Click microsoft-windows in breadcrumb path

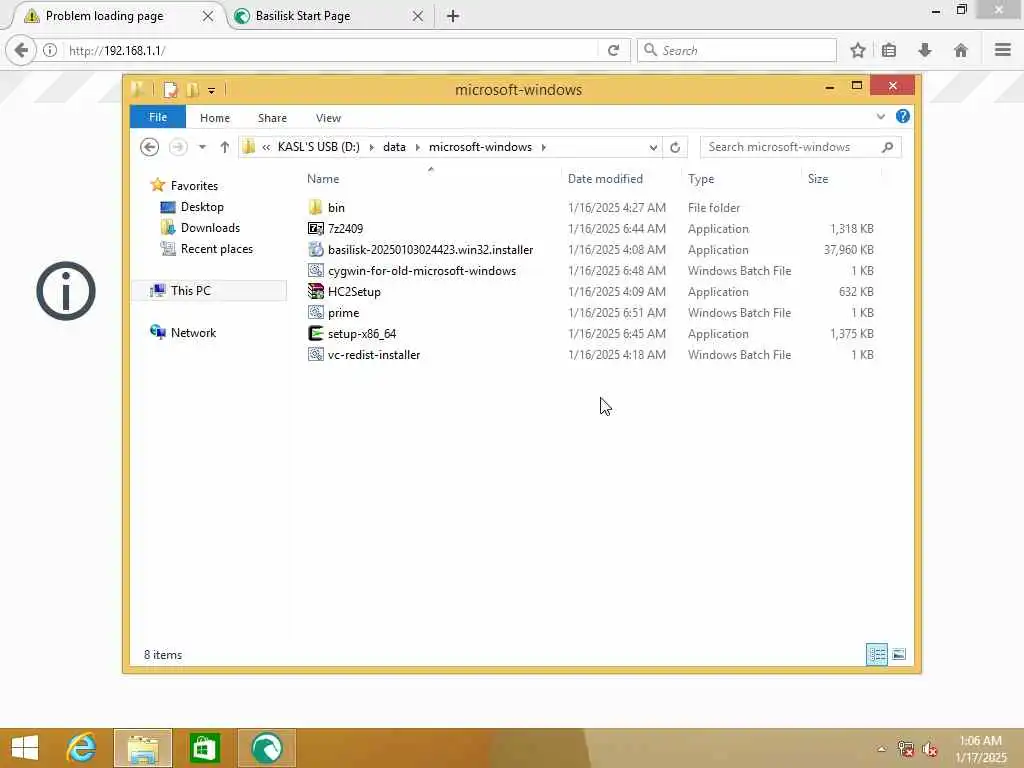tap(480, 147)
